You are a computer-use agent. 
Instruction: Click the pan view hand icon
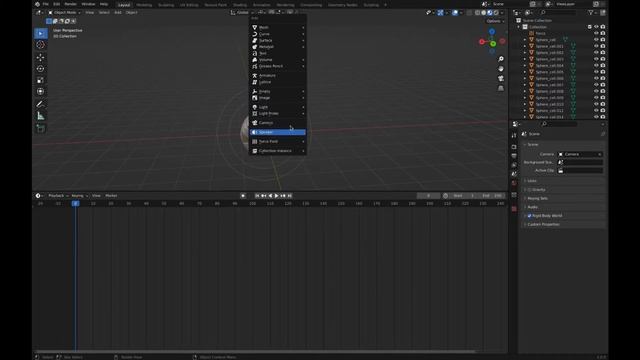501,69
